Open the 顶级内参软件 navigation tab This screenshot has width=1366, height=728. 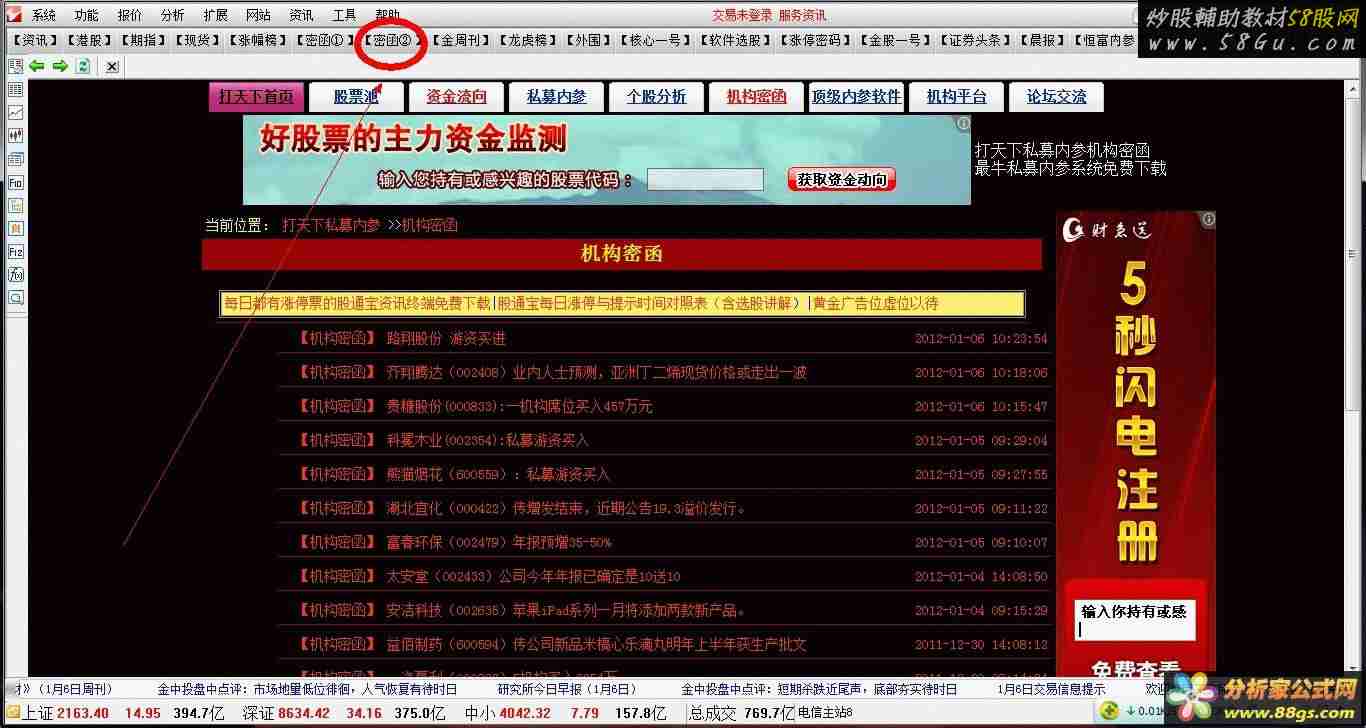[857, 97]
